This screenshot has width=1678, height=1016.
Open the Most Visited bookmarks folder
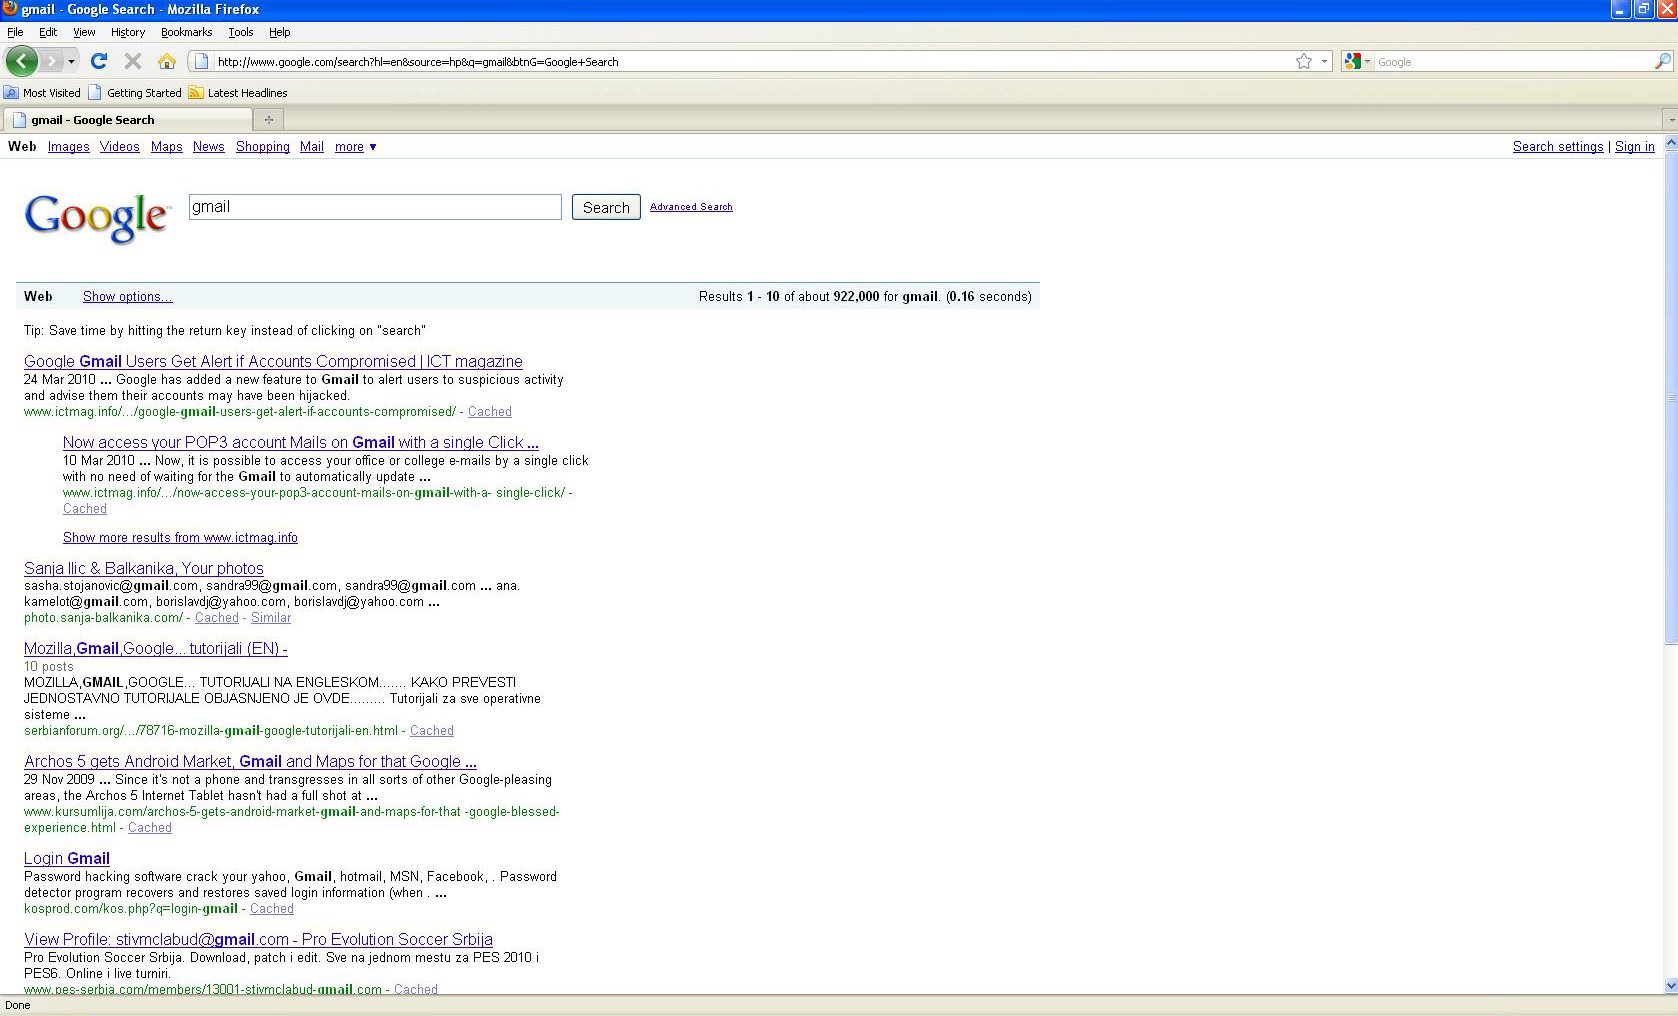pos(42,93)
